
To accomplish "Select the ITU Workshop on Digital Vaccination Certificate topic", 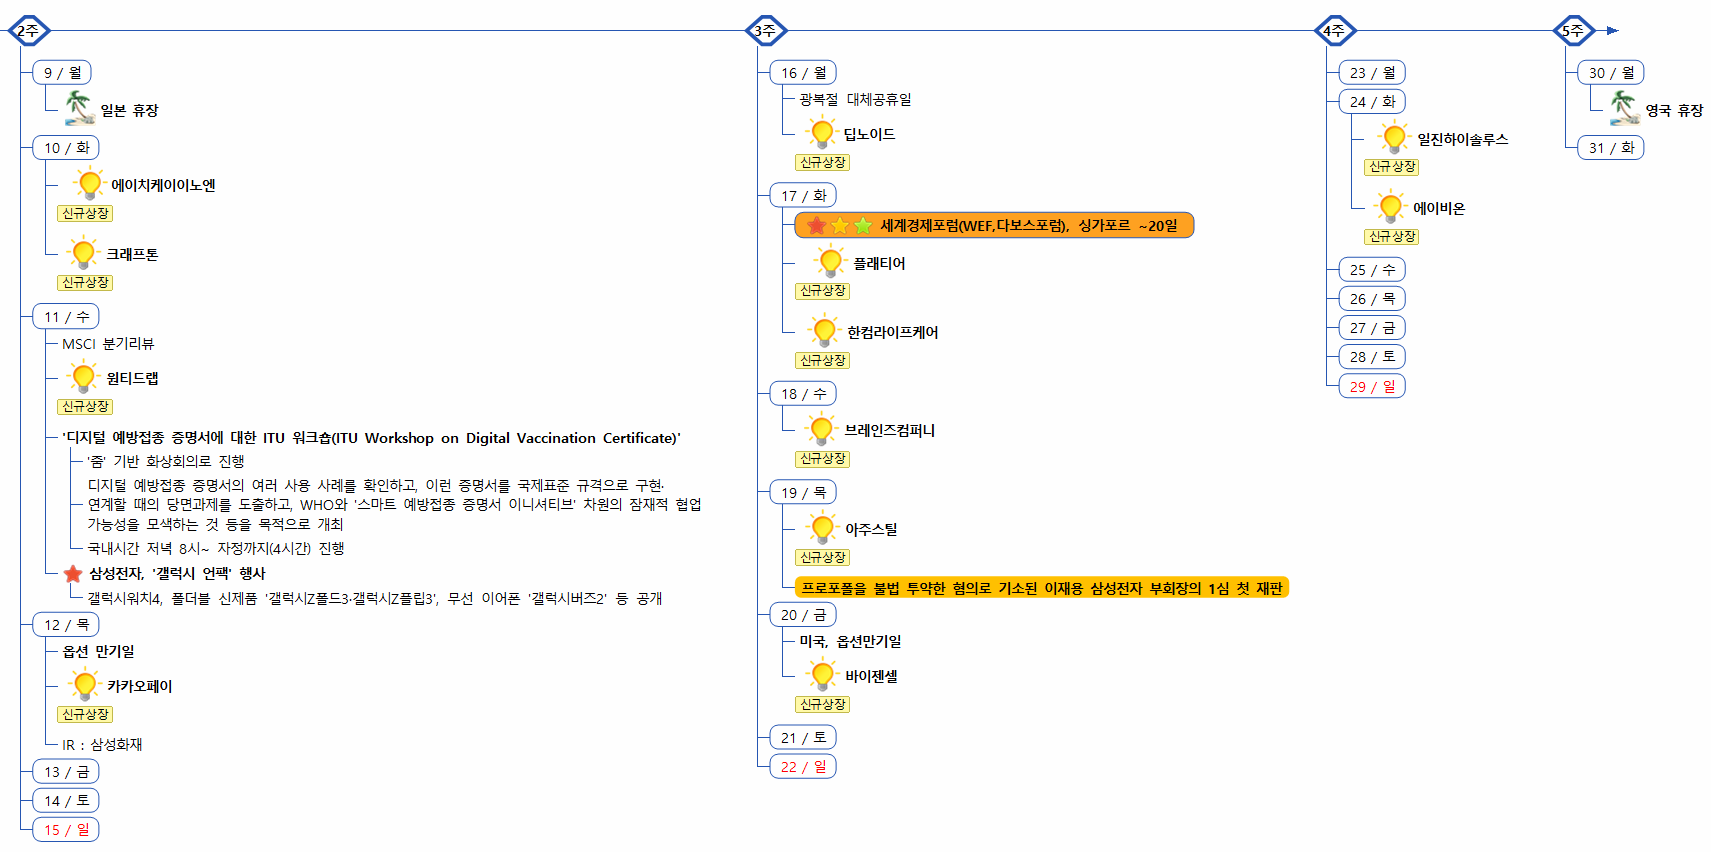I will [x=371, y=437].
